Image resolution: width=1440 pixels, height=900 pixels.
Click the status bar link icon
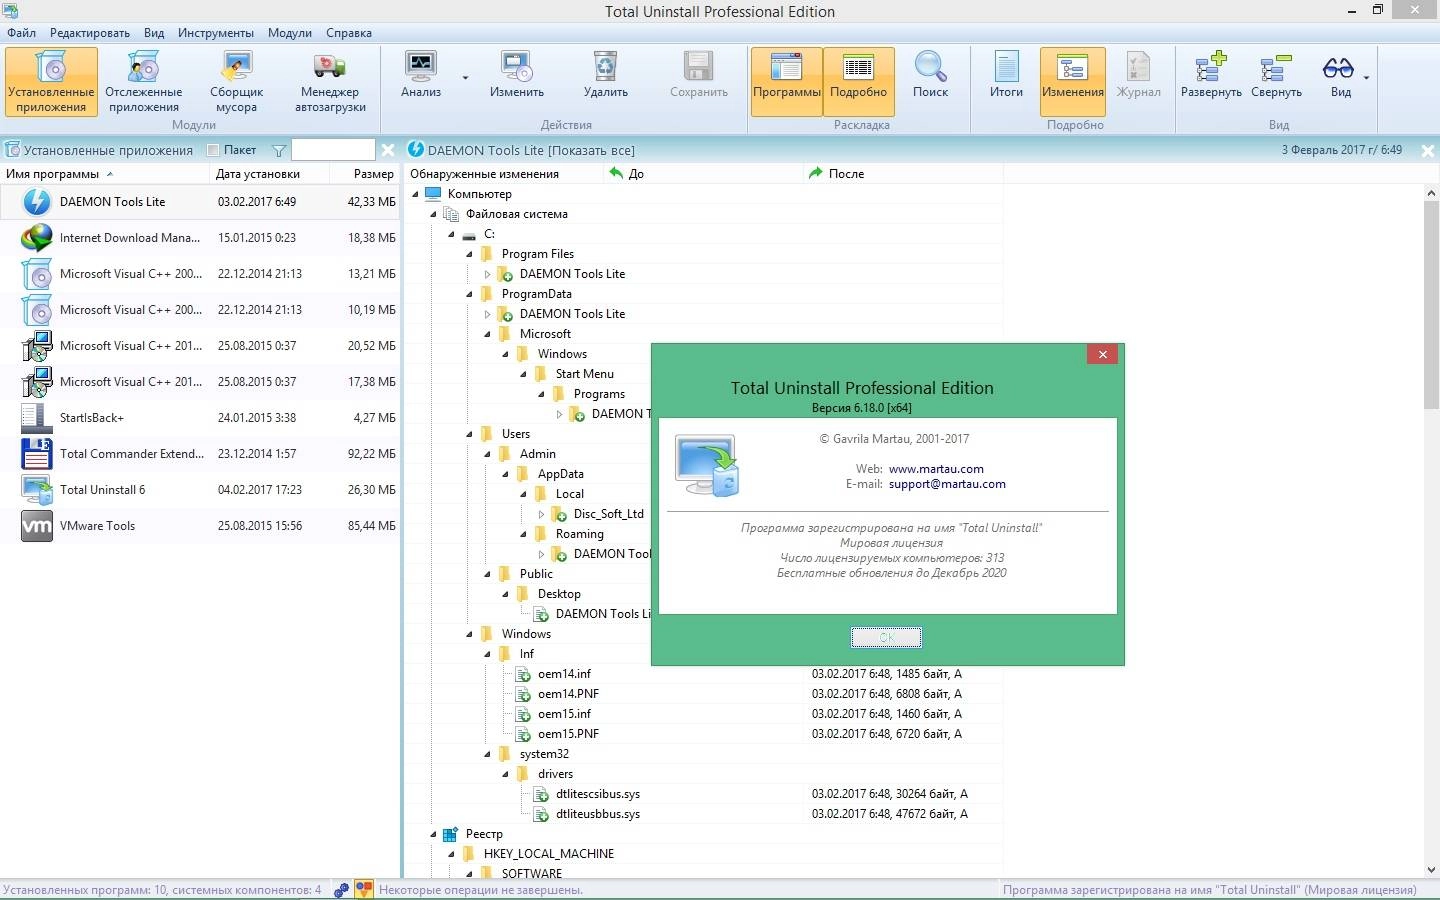[x=341, y=890]
